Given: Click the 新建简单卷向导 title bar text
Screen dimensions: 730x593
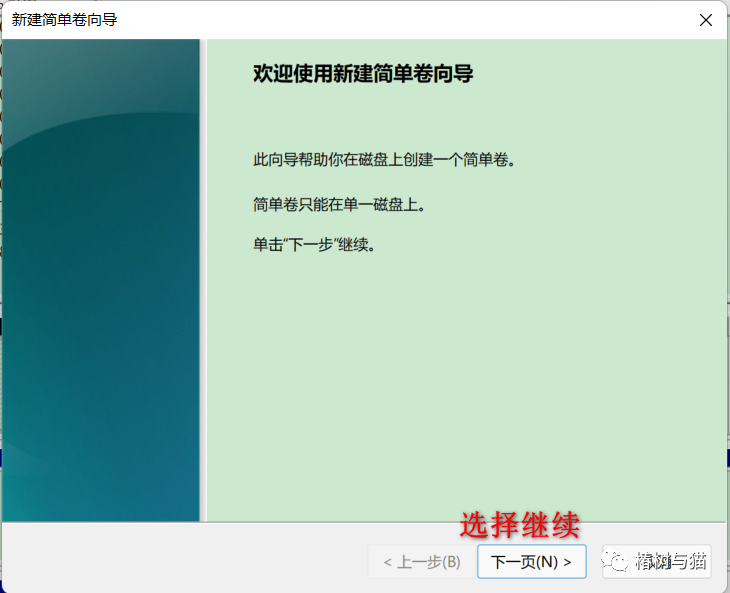Looking at the screenshot, I should point(64,20).
